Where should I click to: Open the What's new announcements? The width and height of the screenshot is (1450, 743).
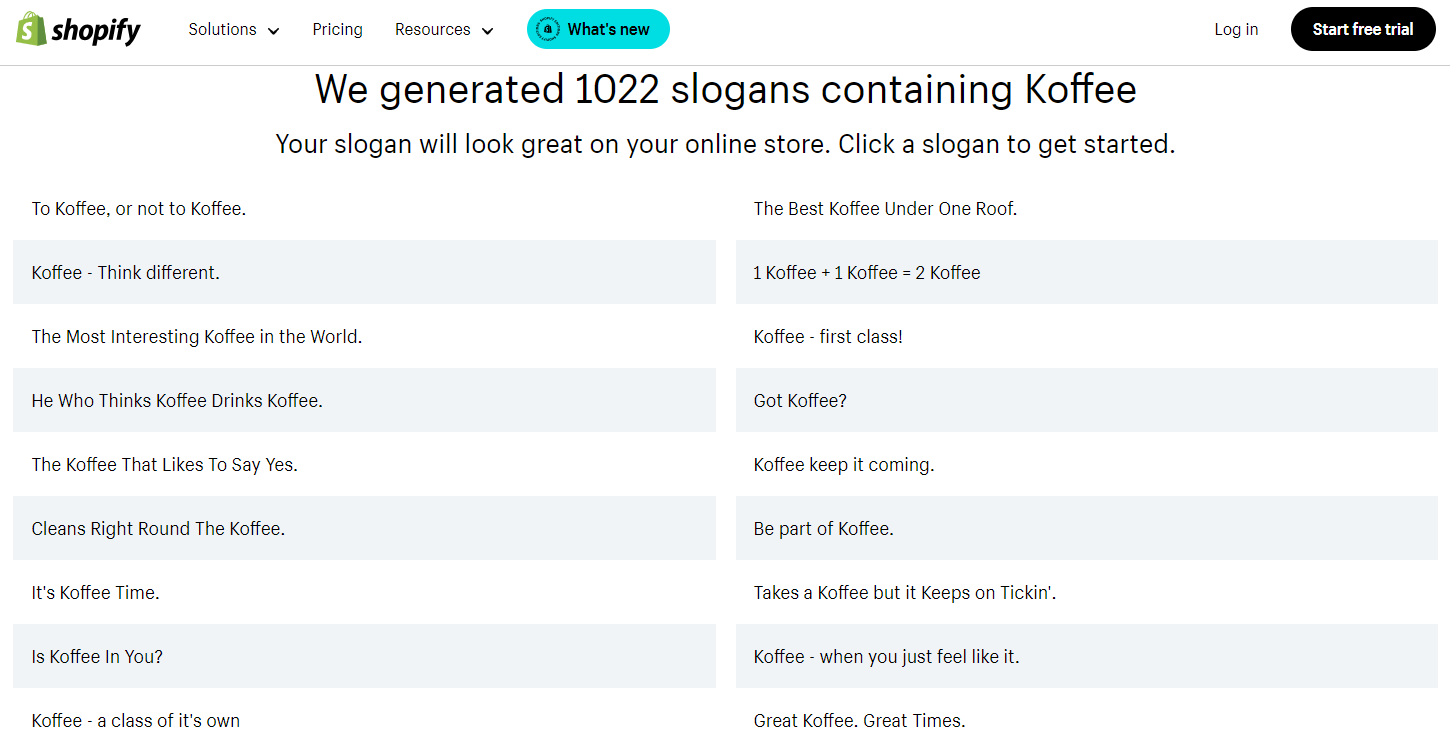pos(608,29)
